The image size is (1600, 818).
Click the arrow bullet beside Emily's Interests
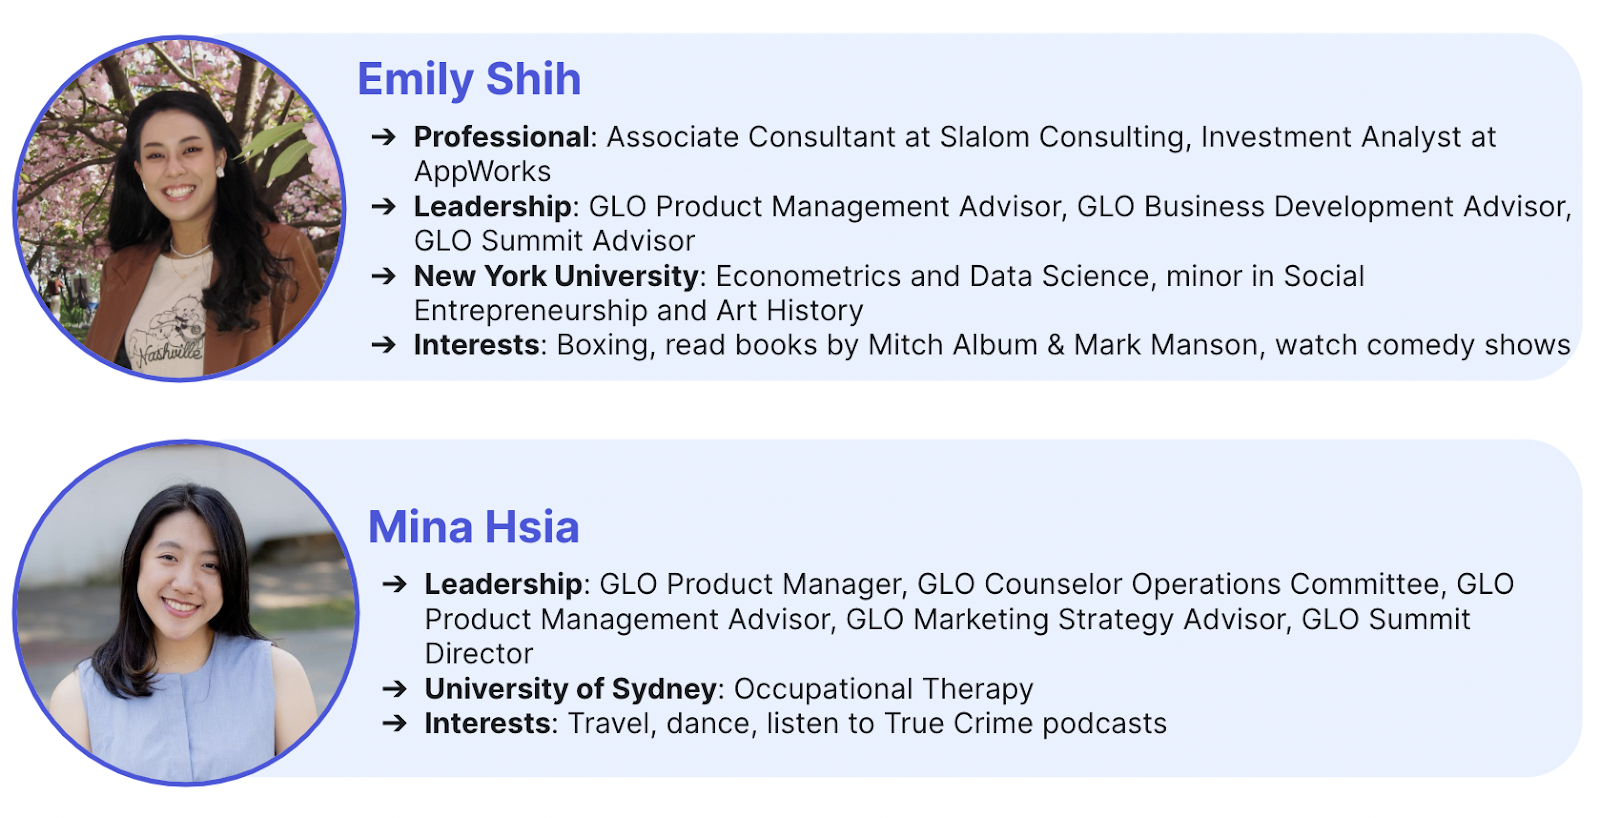[384, 345]
